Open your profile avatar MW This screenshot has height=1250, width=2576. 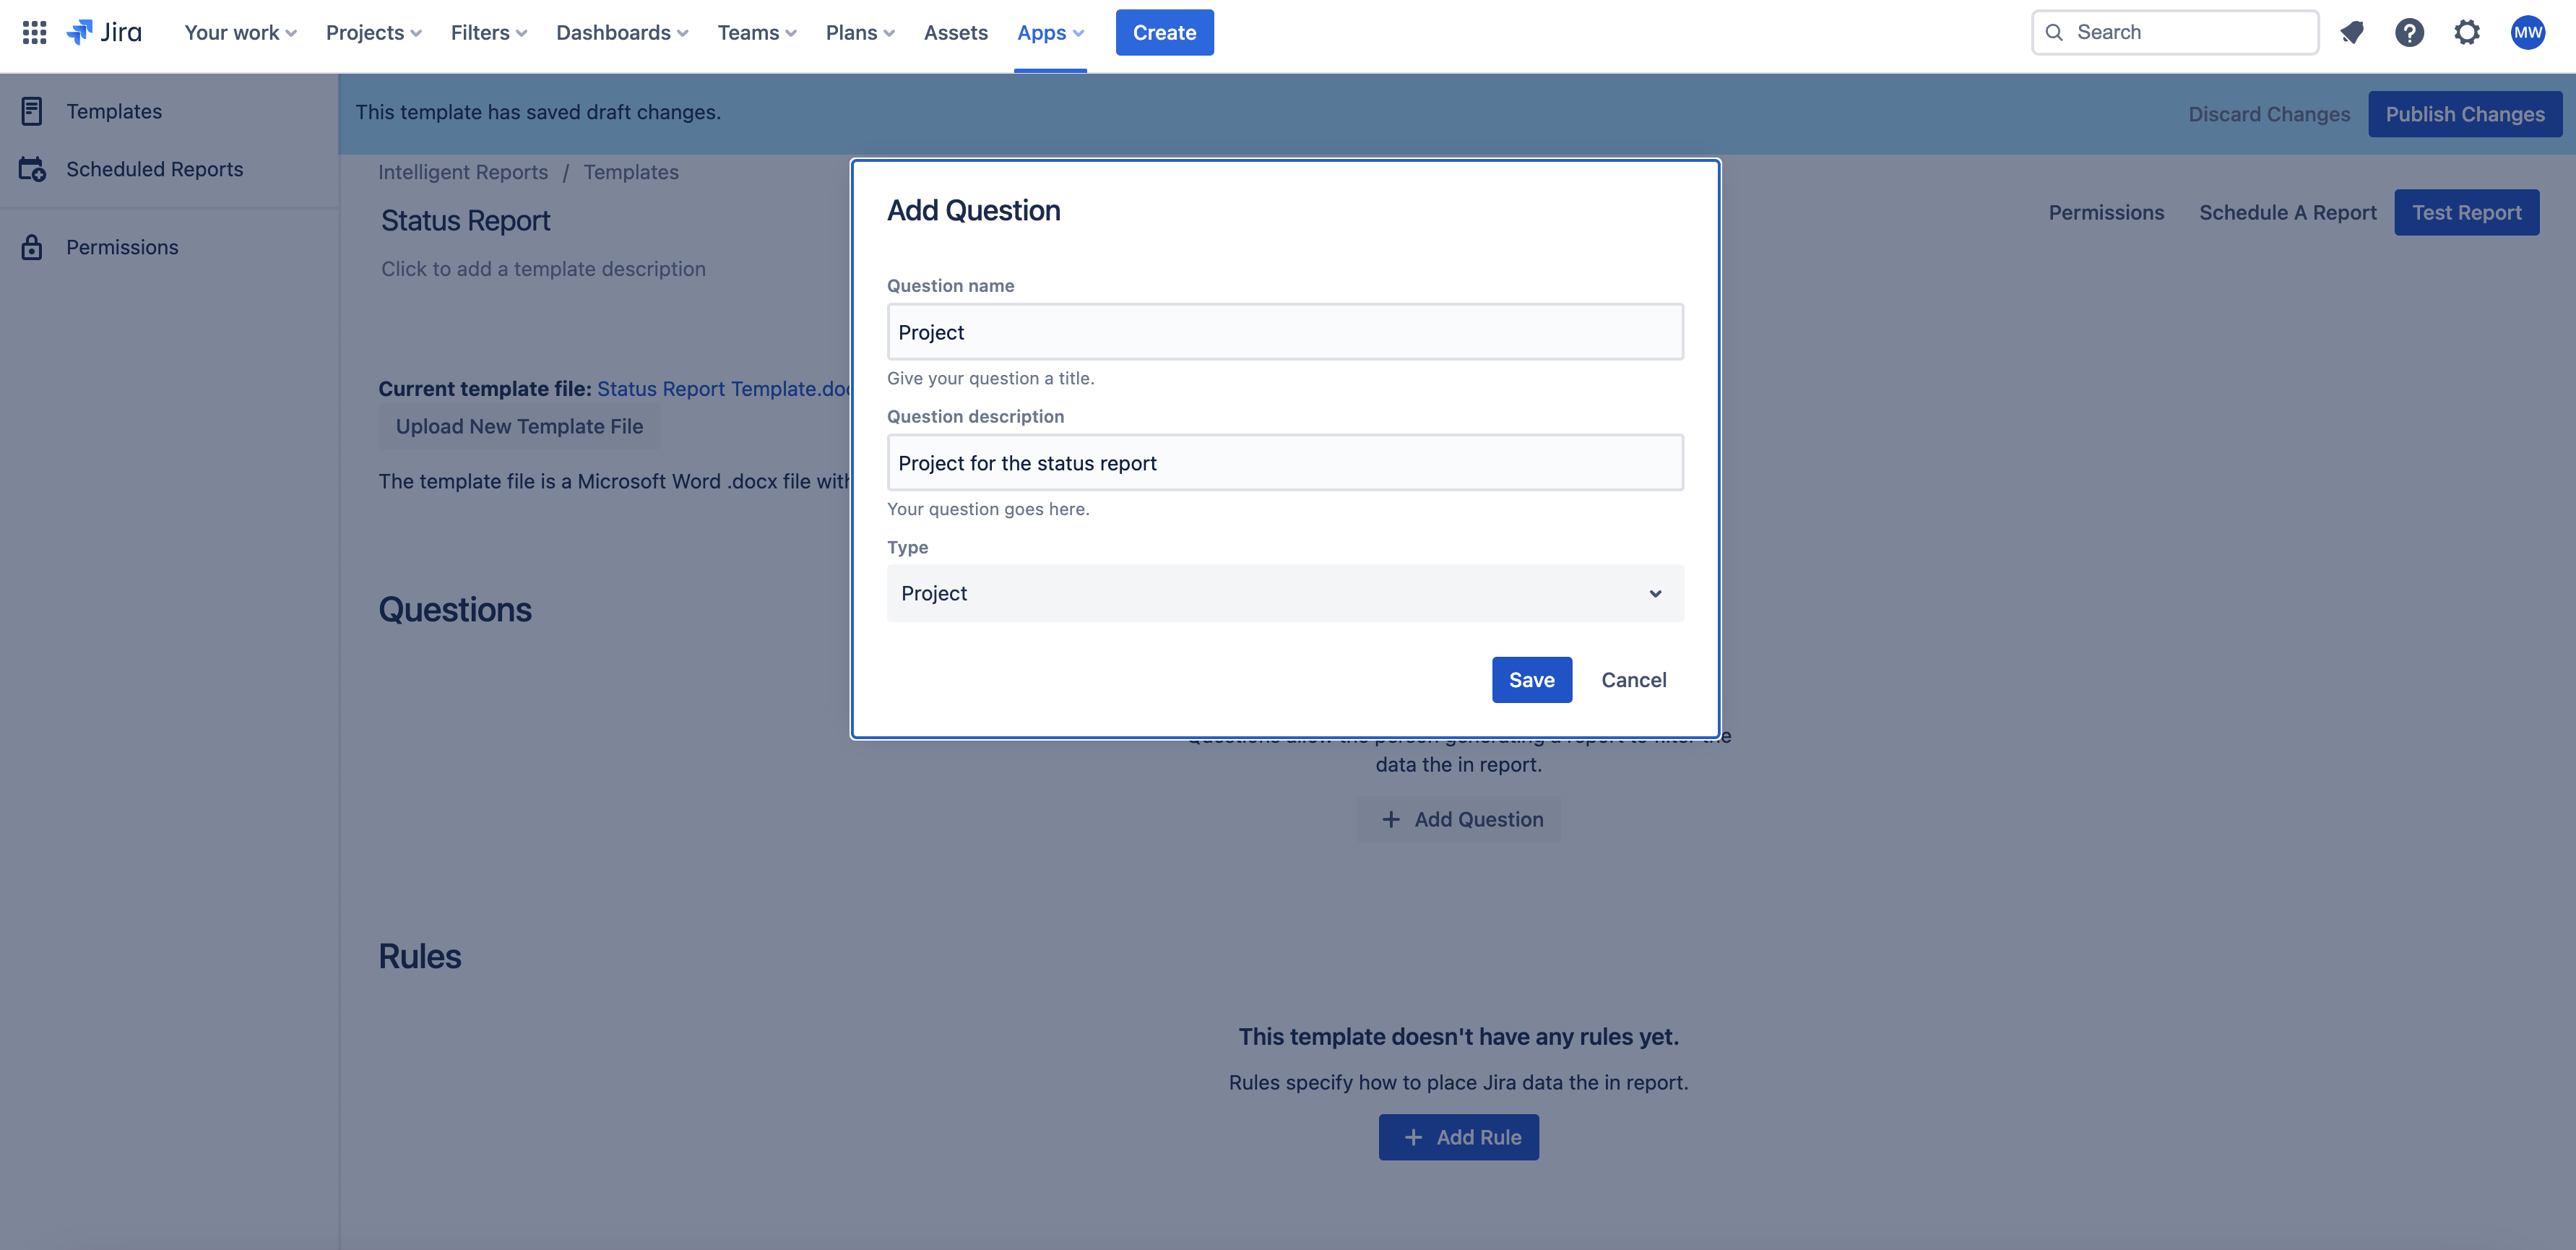(x=2528, y=32)
